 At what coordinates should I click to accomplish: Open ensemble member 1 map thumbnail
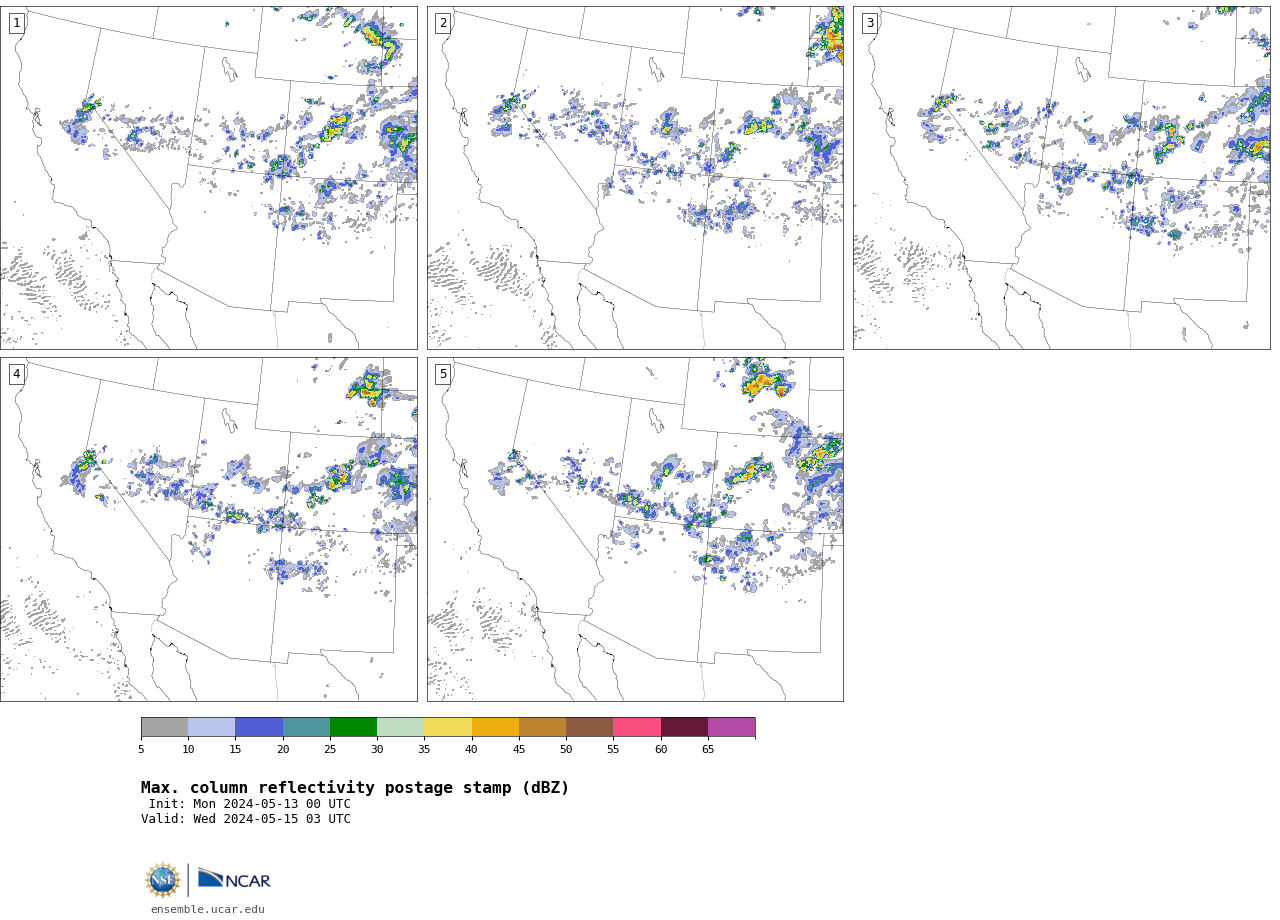(209, 178)
